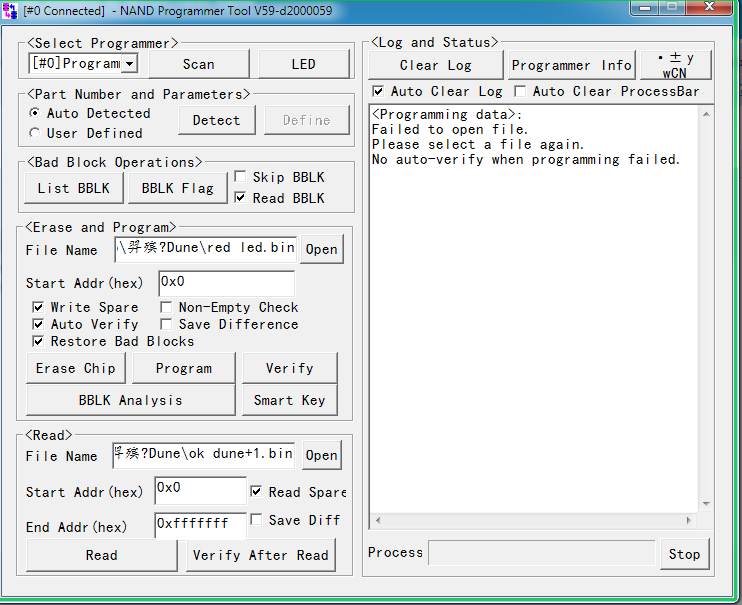Click the BBLK Analysis button
Screen dimensions: 742x605
click(130, 400)
